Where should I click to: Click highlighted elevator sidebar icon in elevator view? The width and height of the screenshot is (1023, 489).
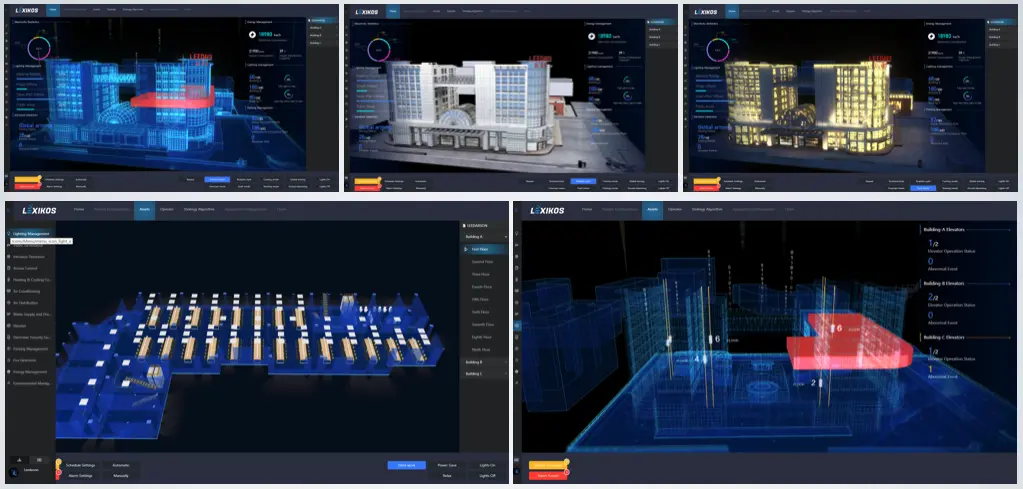point(517,324)
